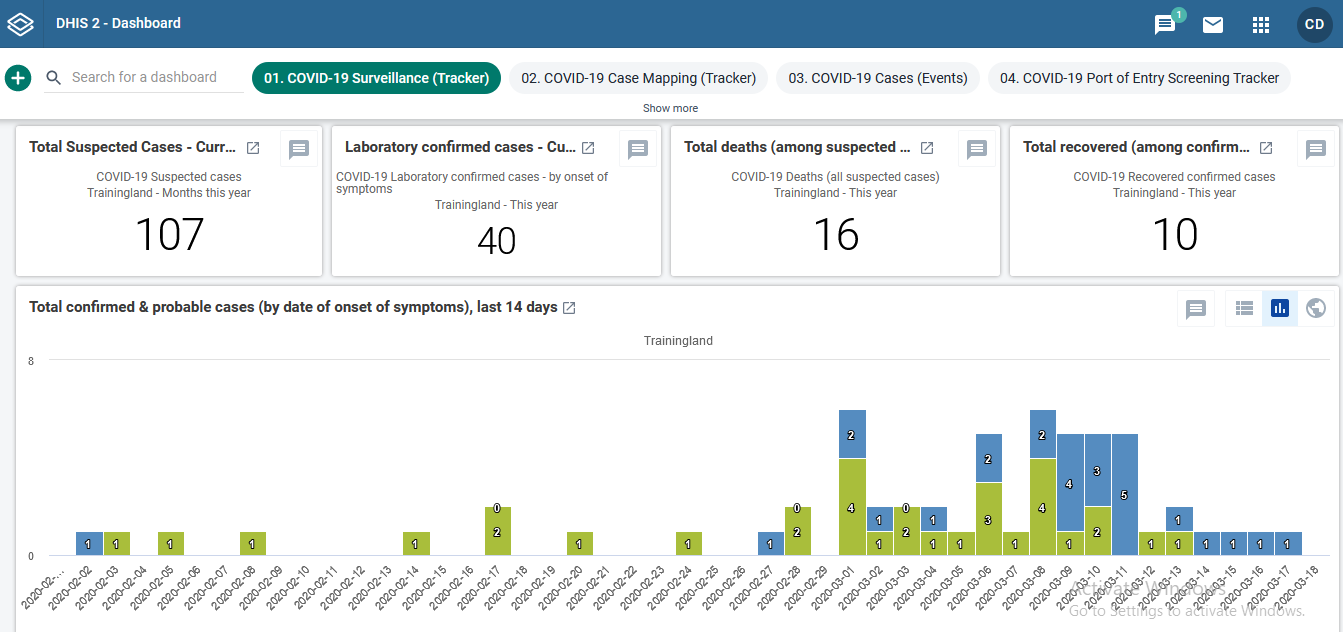Open confirmed & probable cases chart externally
This screenshot has width=1343, height=632.
[x=569, y=308]
